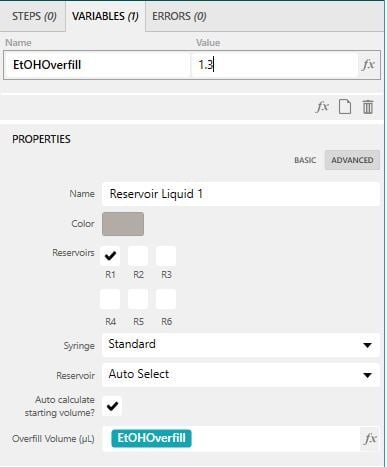The height and width of the screenshot is (467, 387).
Task: Enable the R2 reservoir checkbox
Action: 138,256
